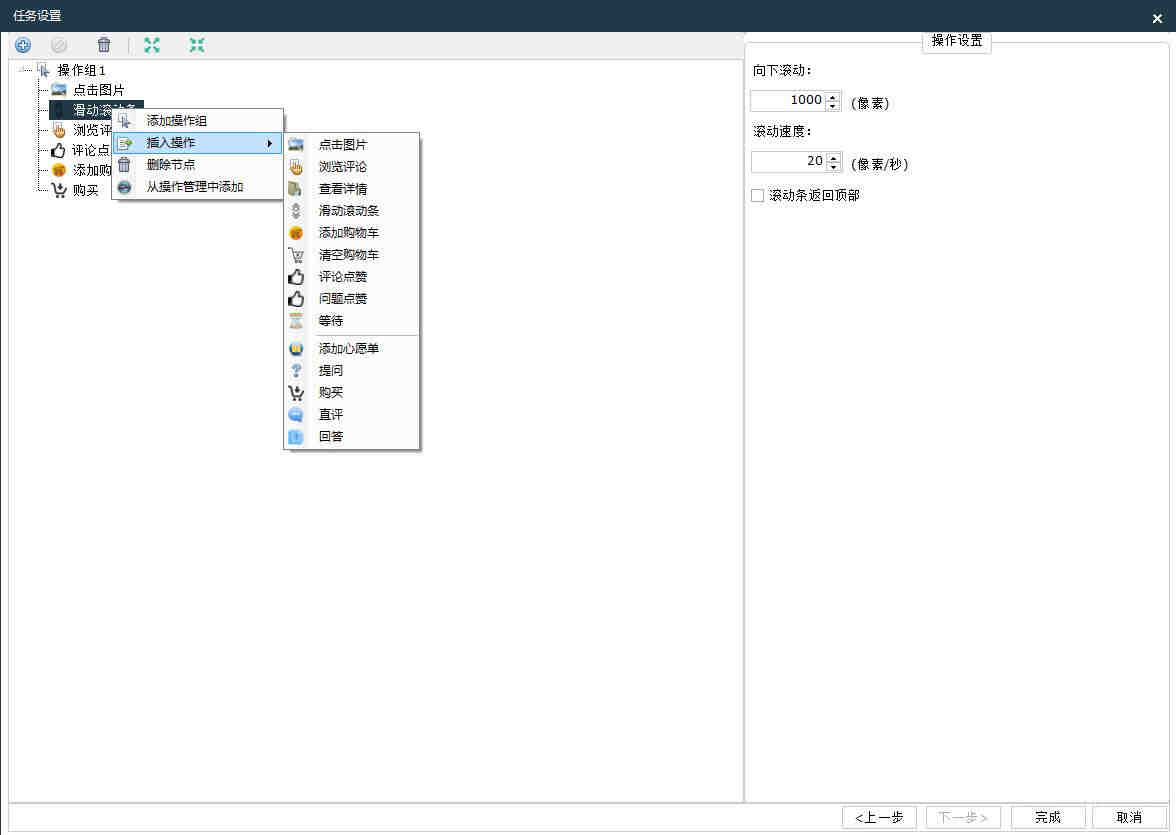
Task: Click the 取消 button
Action: pos(1129,817)
